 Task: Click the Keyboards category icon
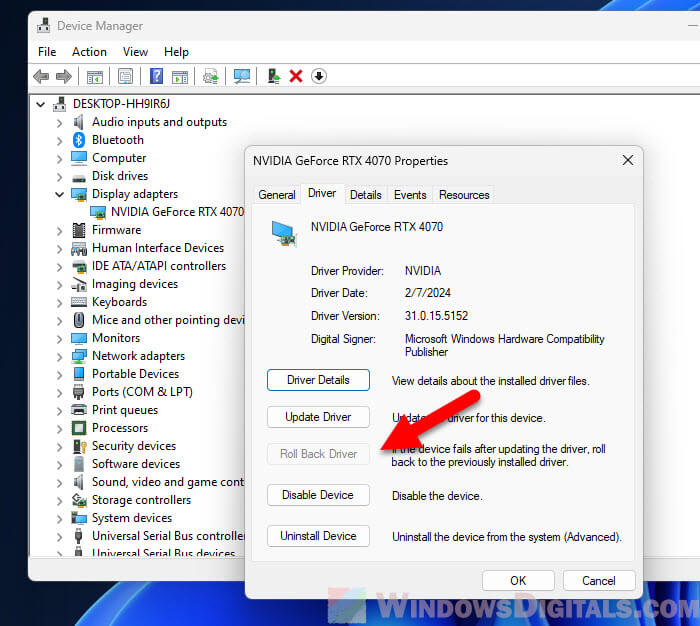[79, 302]
